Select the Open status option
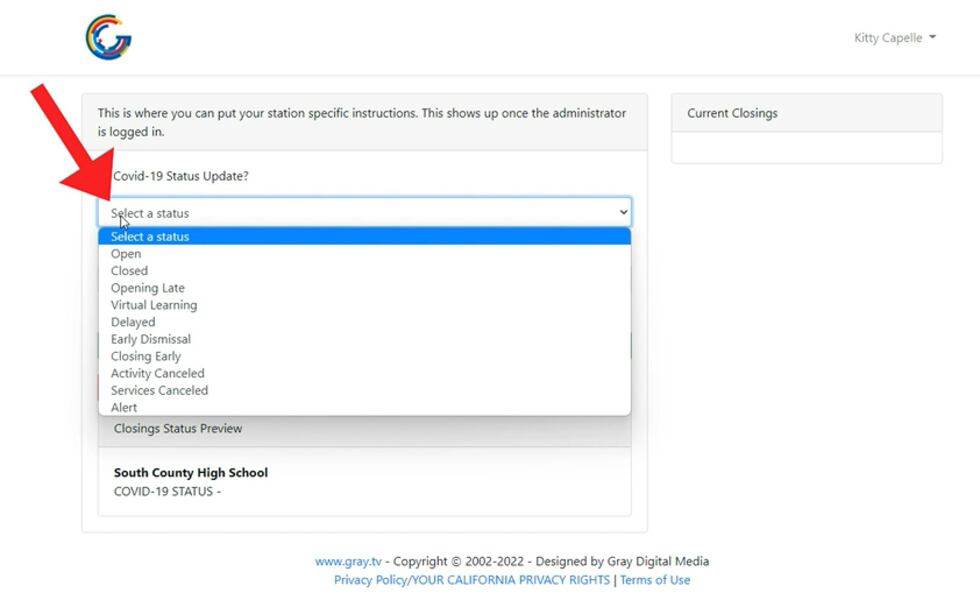980x607 pixels. (x=126, y=254)
